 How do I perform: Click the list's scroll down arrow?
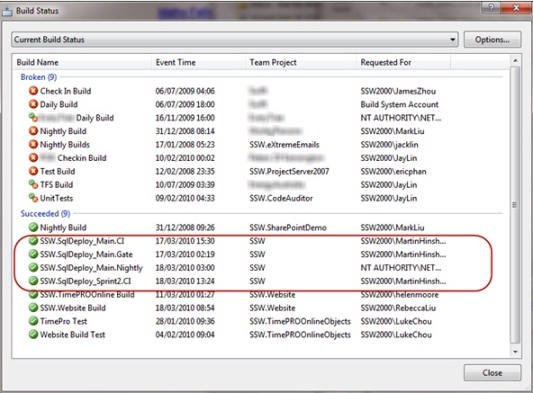[515, 352]
